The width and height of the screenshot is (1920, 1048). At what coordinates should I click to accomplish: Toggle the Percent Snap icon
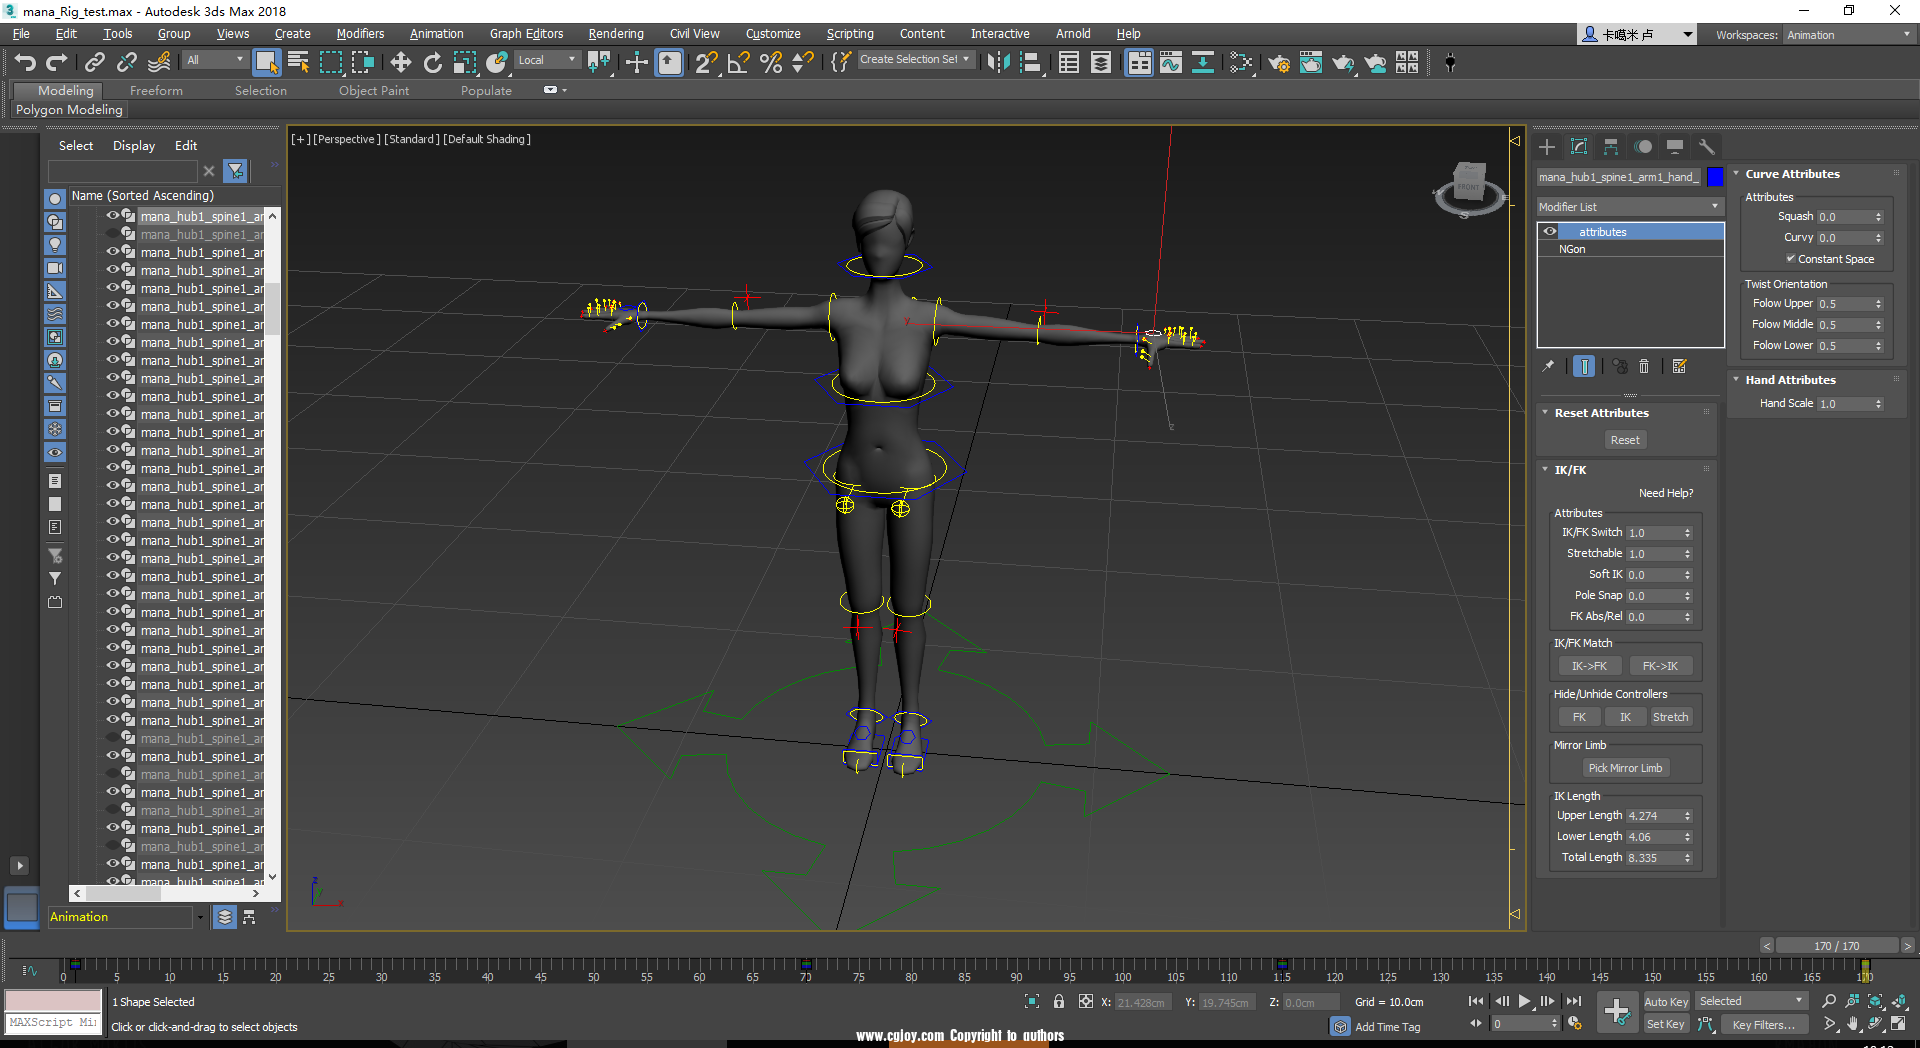click(x=771, y=63)
